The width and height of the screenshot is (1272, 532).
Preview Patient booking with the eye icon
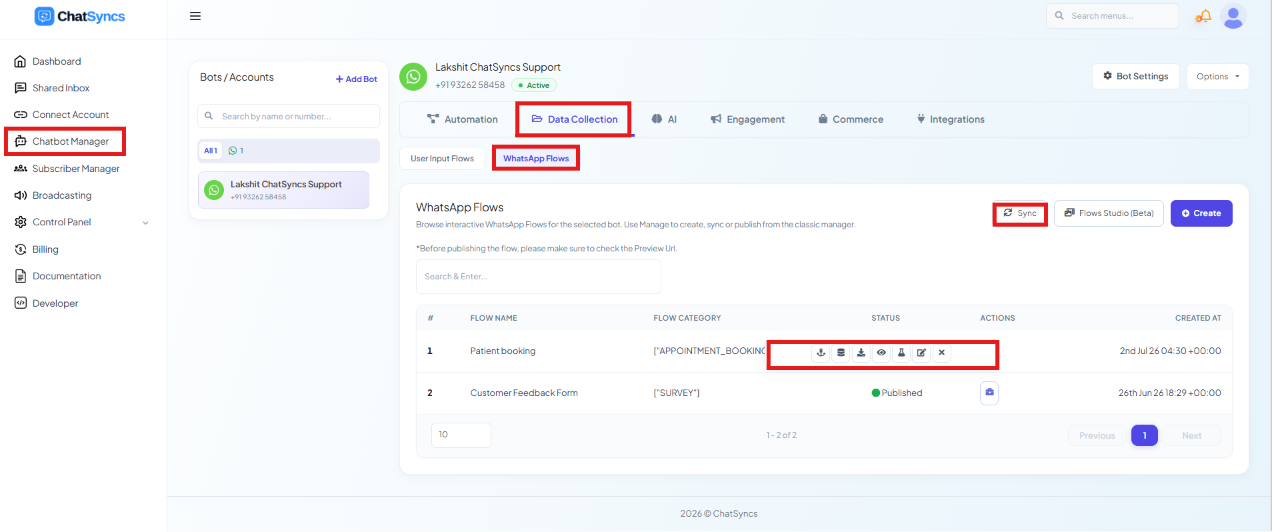tap(881, 352)
